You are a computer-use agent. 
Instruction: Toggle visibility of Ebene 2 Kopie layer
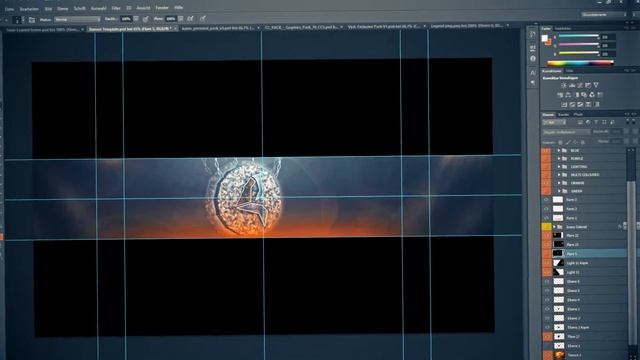(x=547, y=327)
